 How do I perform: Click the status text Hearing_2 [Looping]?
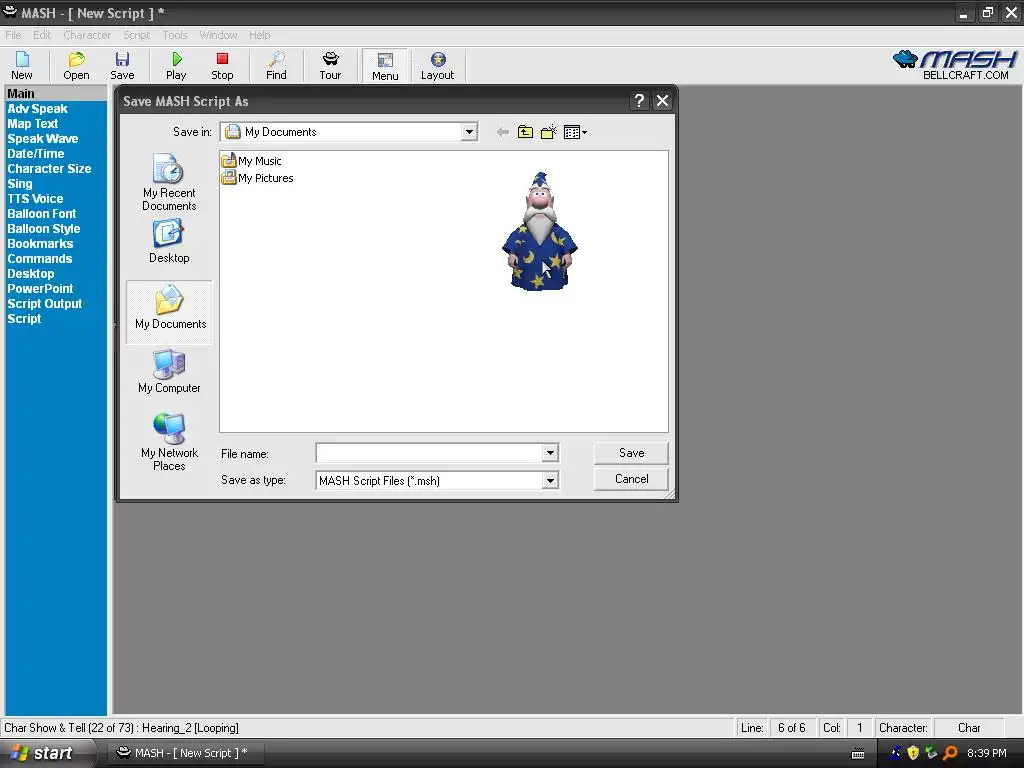(190, 728)
